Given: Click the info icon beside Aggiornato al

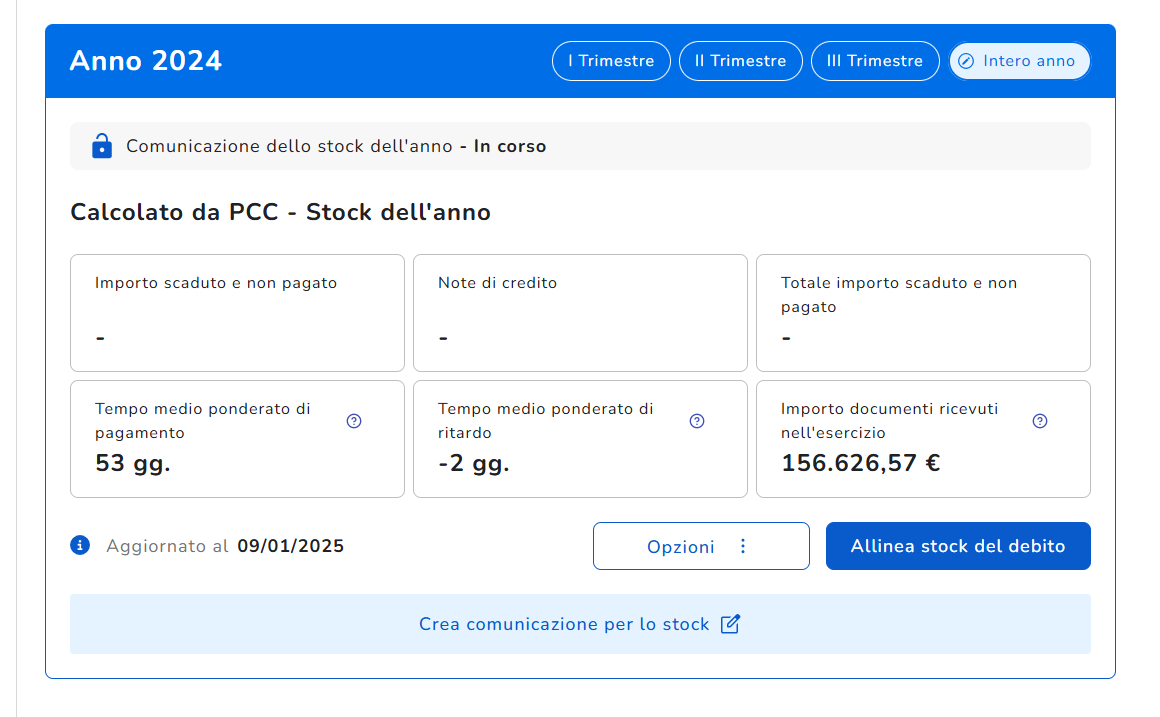Looking at the screenshot, I should pyautogui.click(x=80, y=545).
